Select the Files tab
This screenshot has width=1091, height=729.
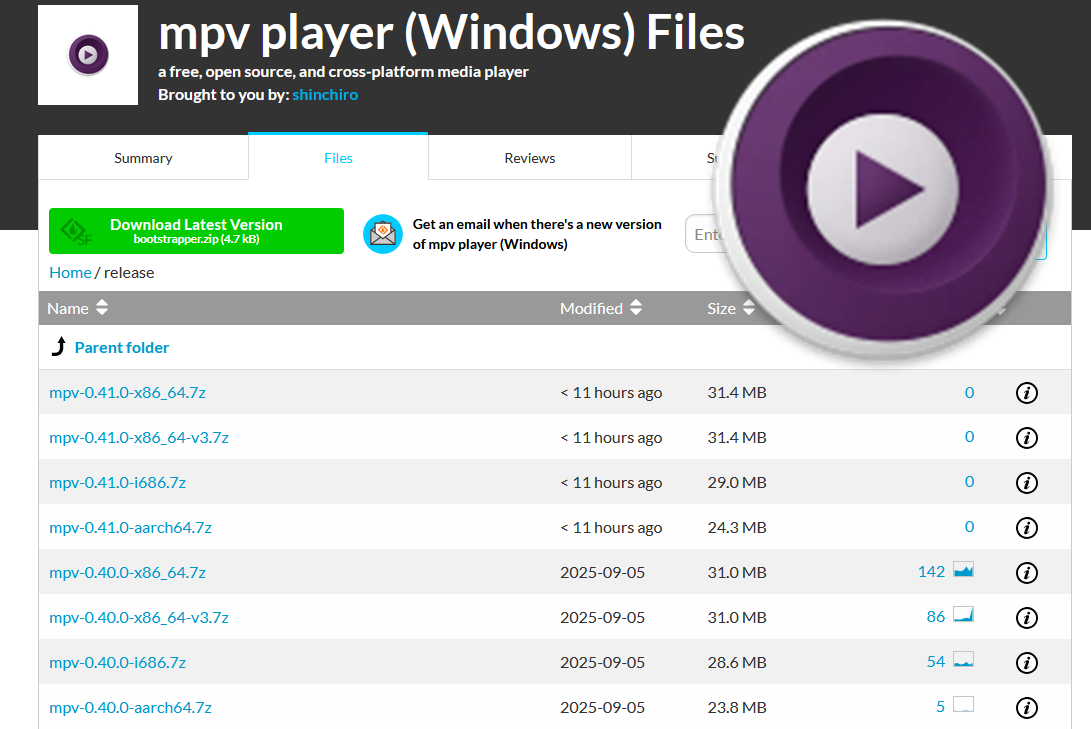point(338,158)
